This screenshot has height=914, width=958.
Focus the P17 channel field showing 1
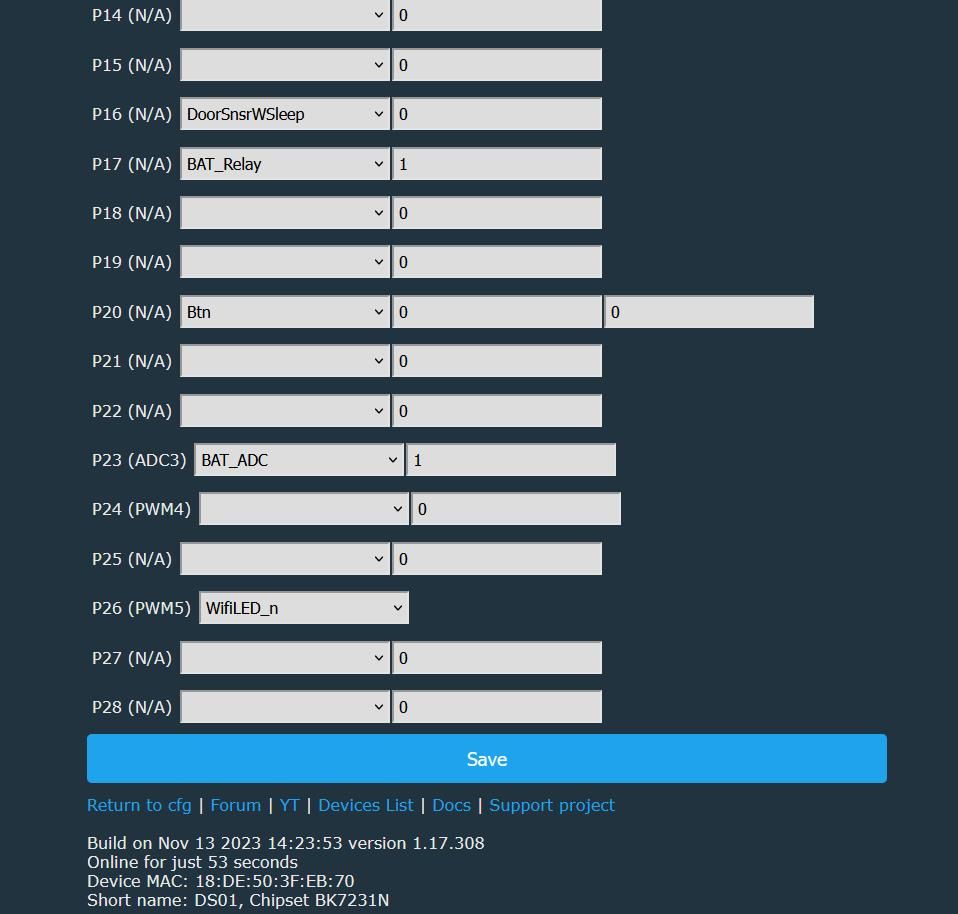pos(497,164)
